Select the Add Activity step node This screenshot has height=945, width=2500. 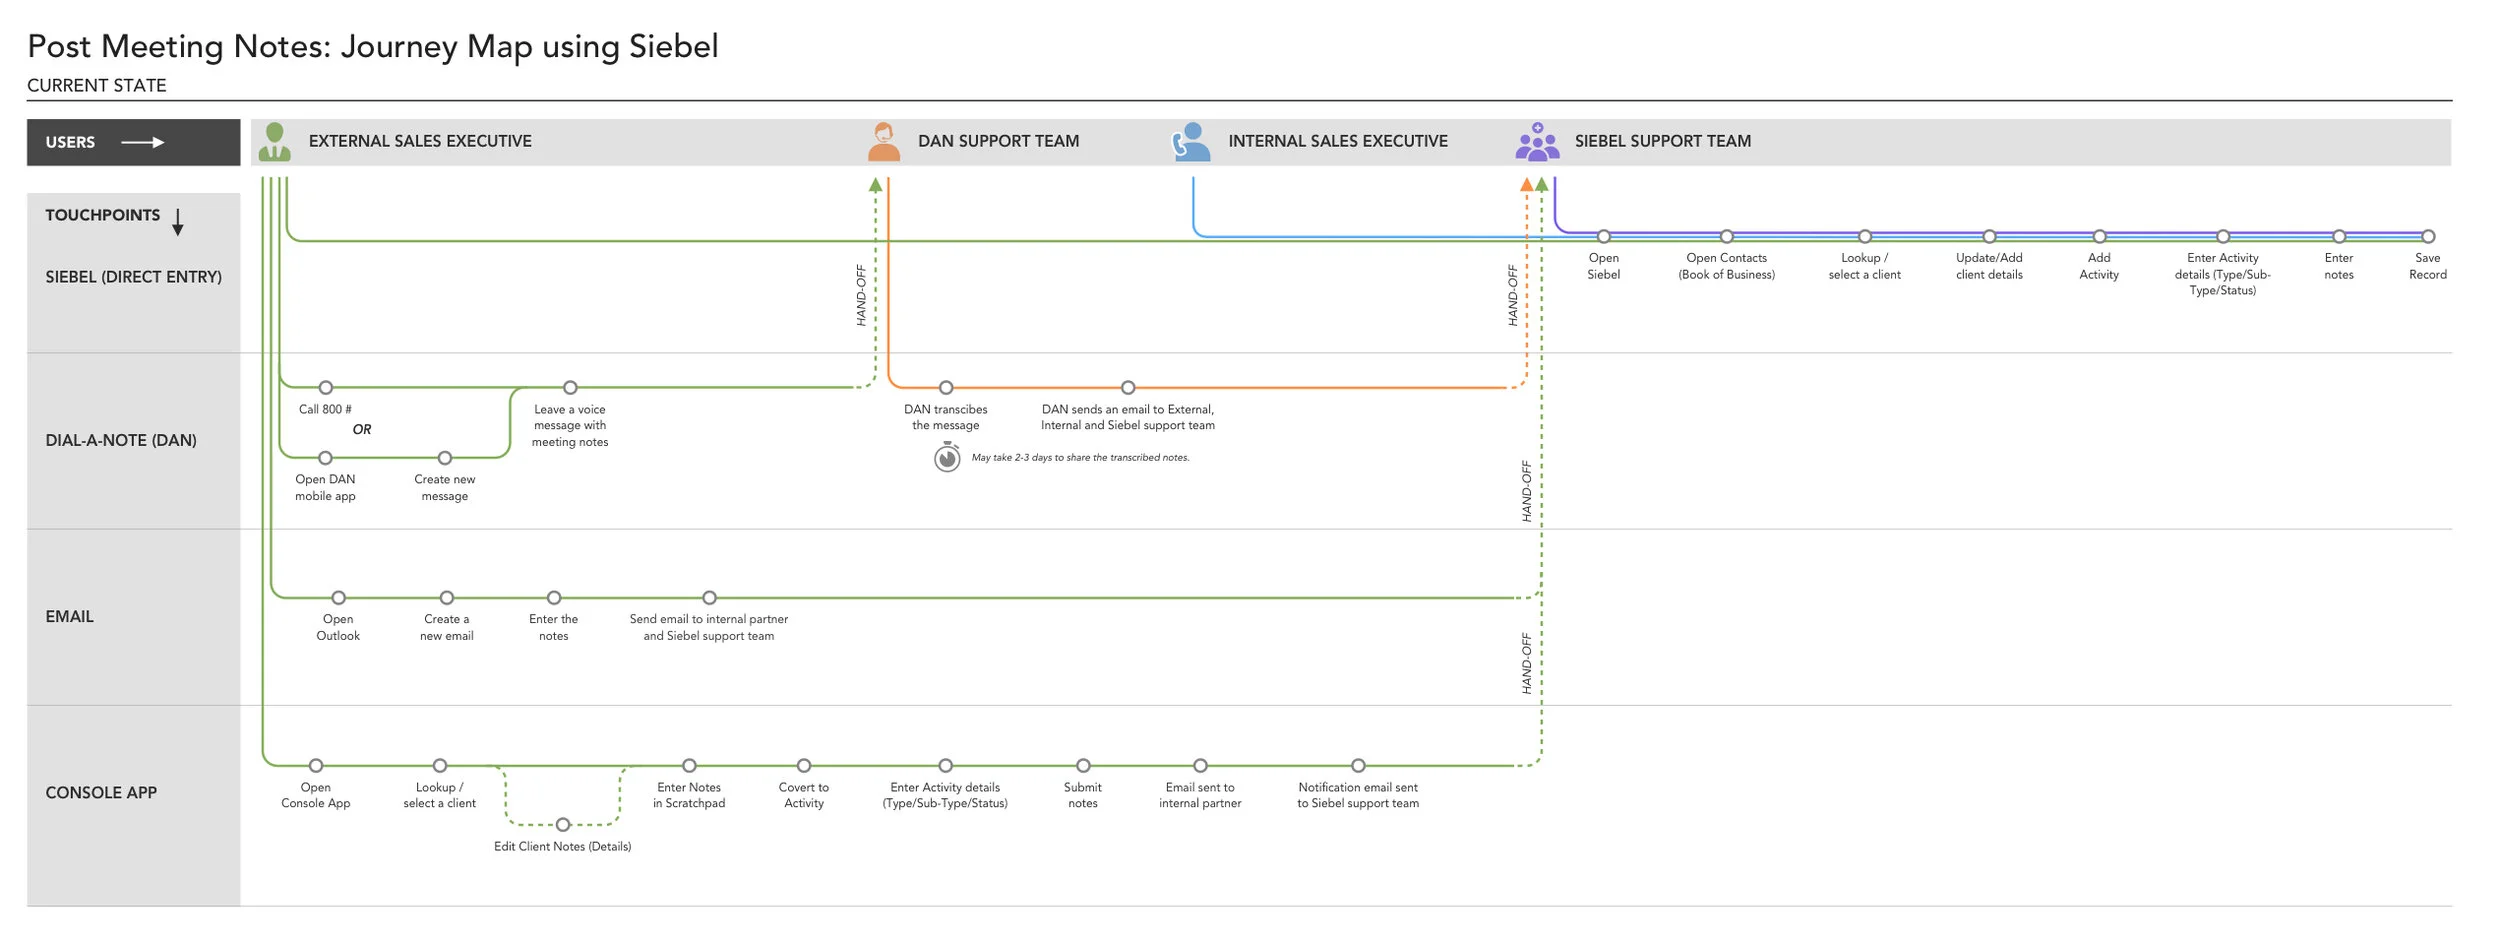pyautogui.click(x=2100, y=237)
